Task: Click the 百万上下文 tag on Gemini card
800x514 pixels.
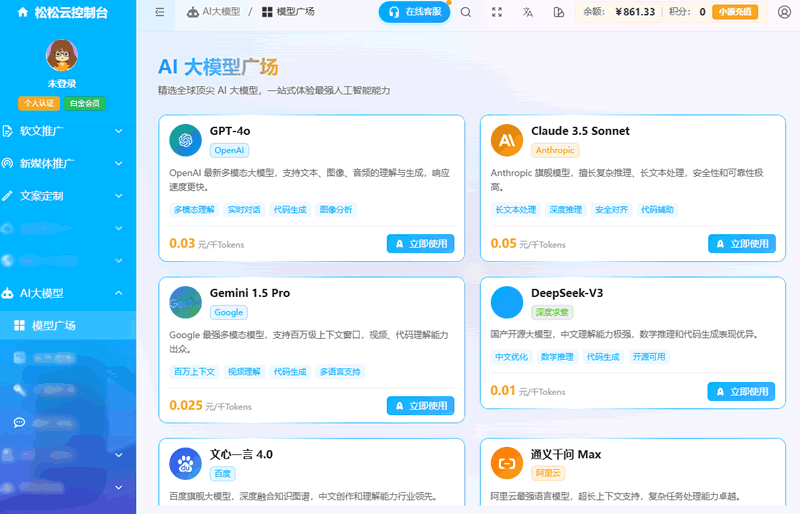Action: tap(194, 372)
